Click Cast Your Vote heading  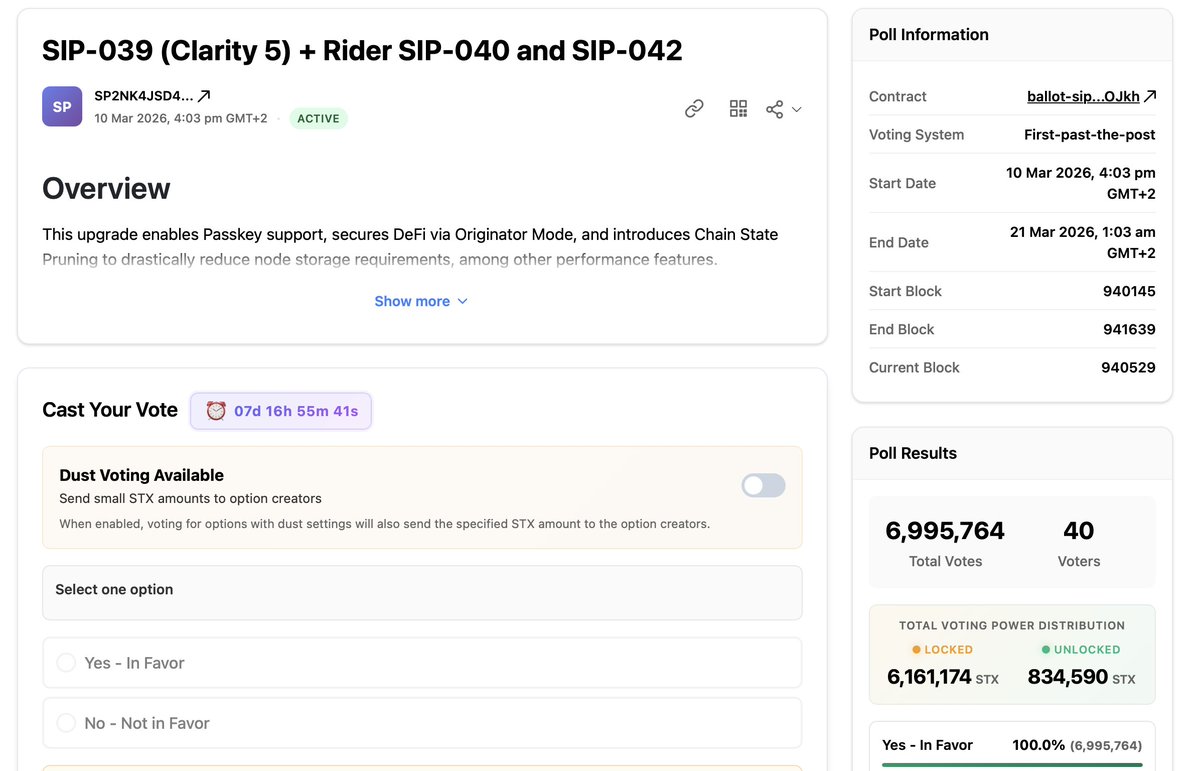pos(110,410)
